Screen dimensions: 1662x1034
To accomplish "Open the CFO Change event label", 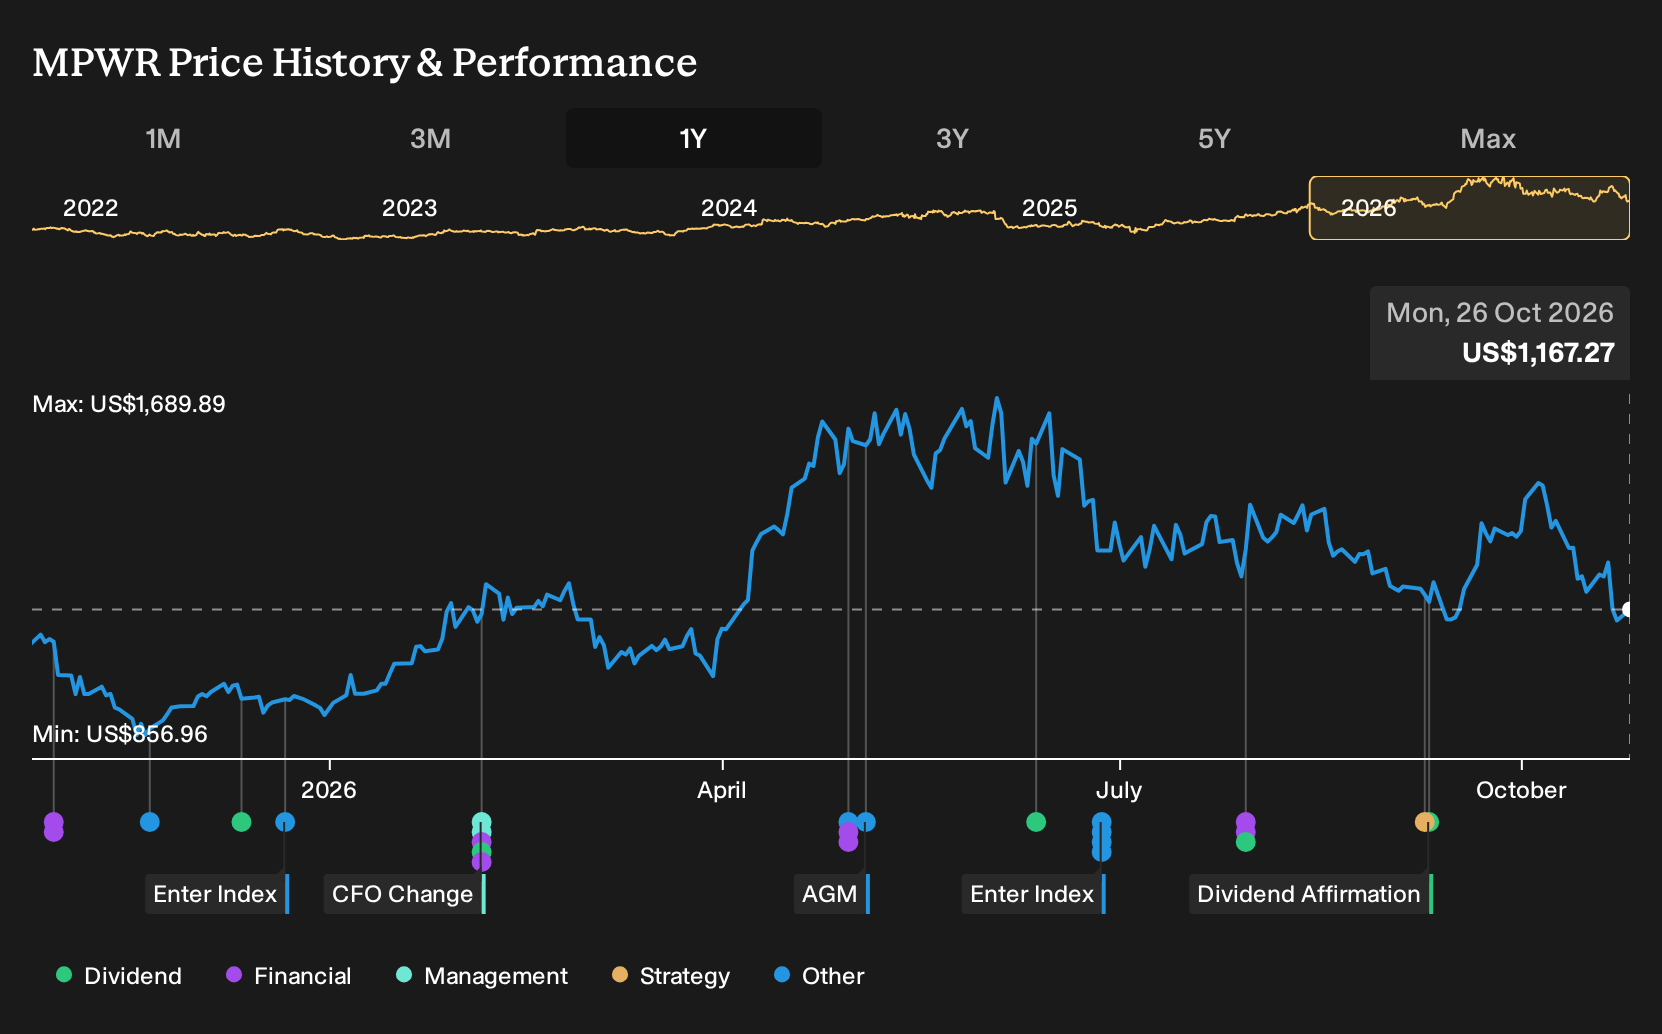I will 404,894.
